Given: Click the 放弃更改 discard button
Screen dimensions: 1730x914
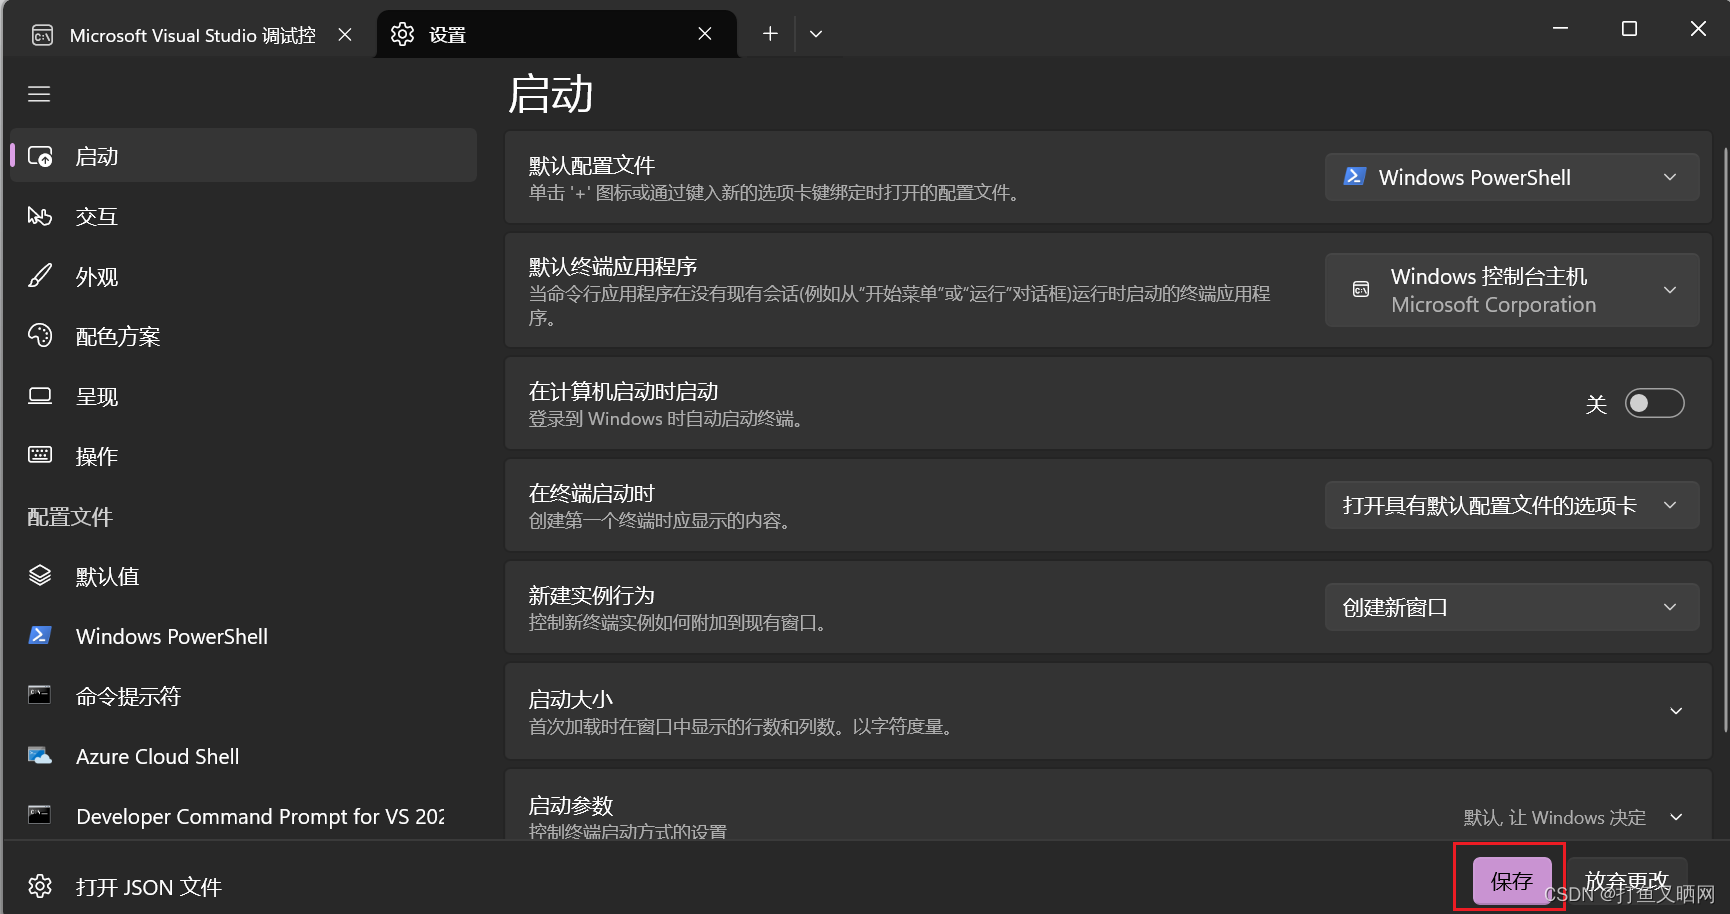Looking at the screenshot, I should coord(1627,880).
